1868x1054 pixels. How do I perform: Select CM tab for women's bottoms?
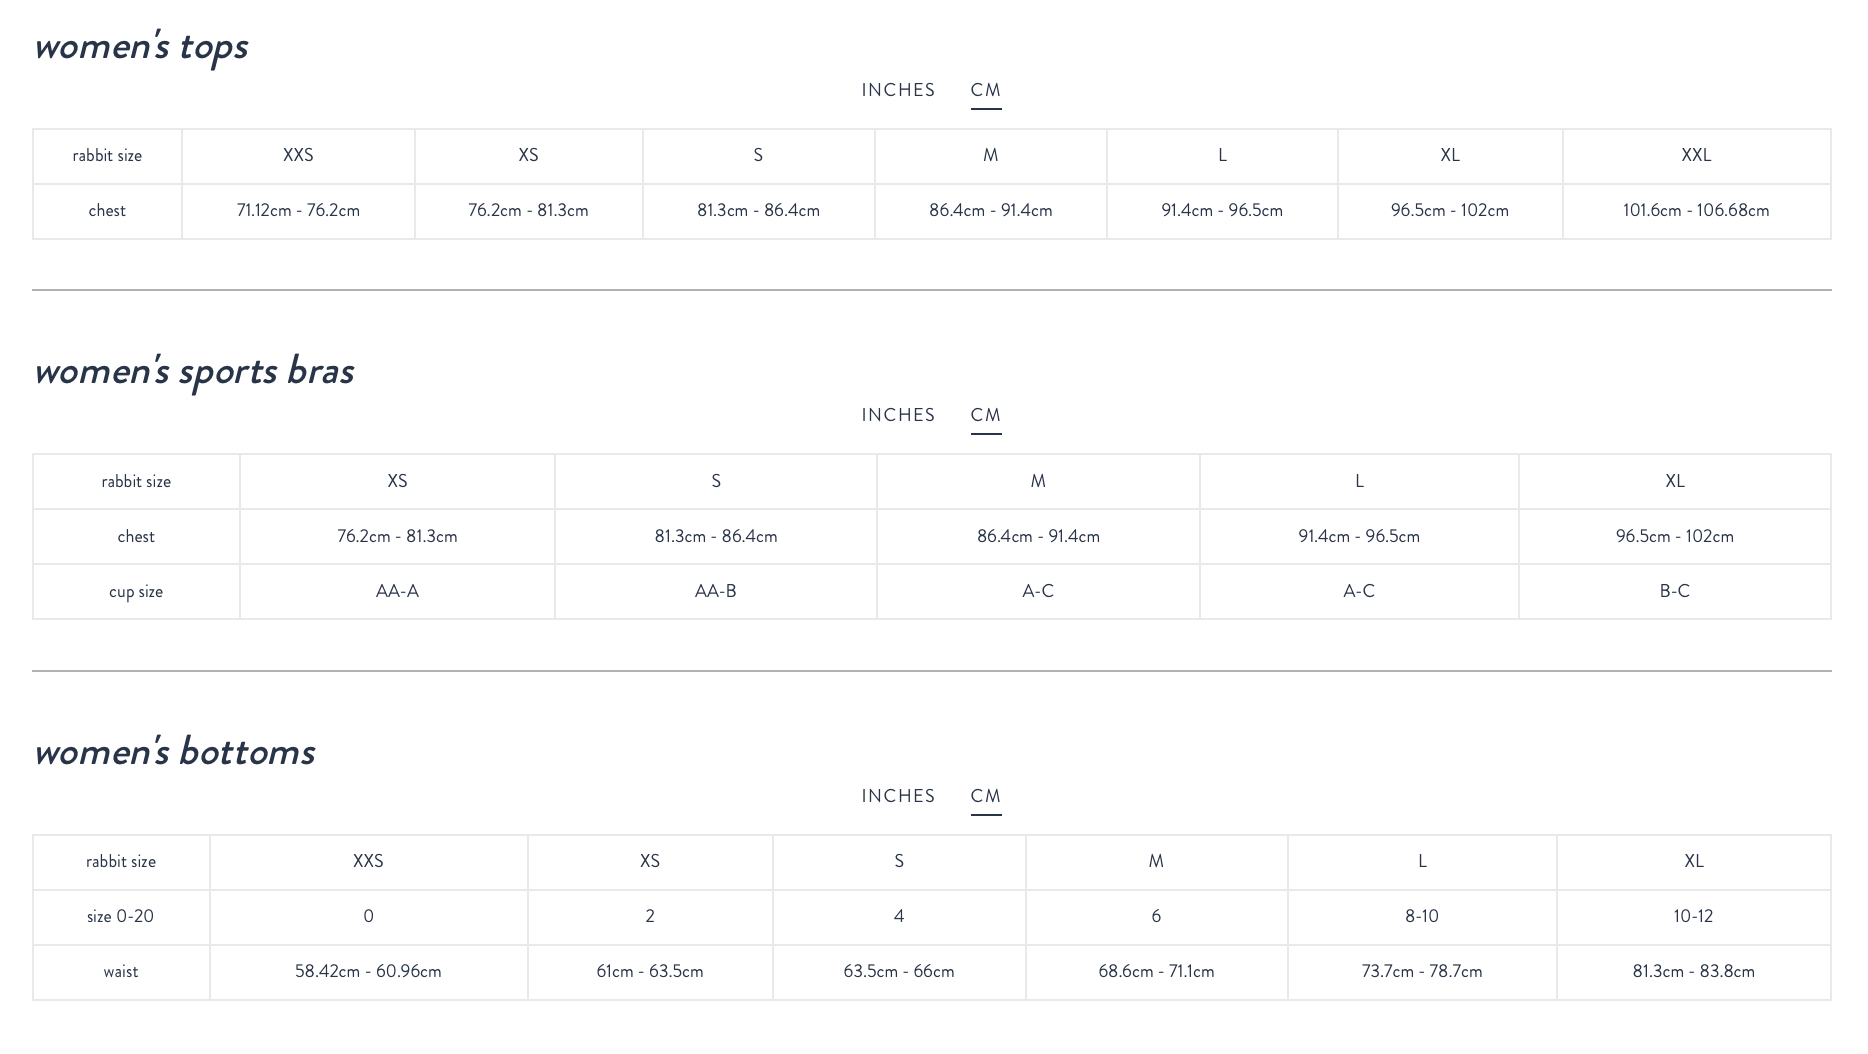pyautogui.click(x=985, y=796)
